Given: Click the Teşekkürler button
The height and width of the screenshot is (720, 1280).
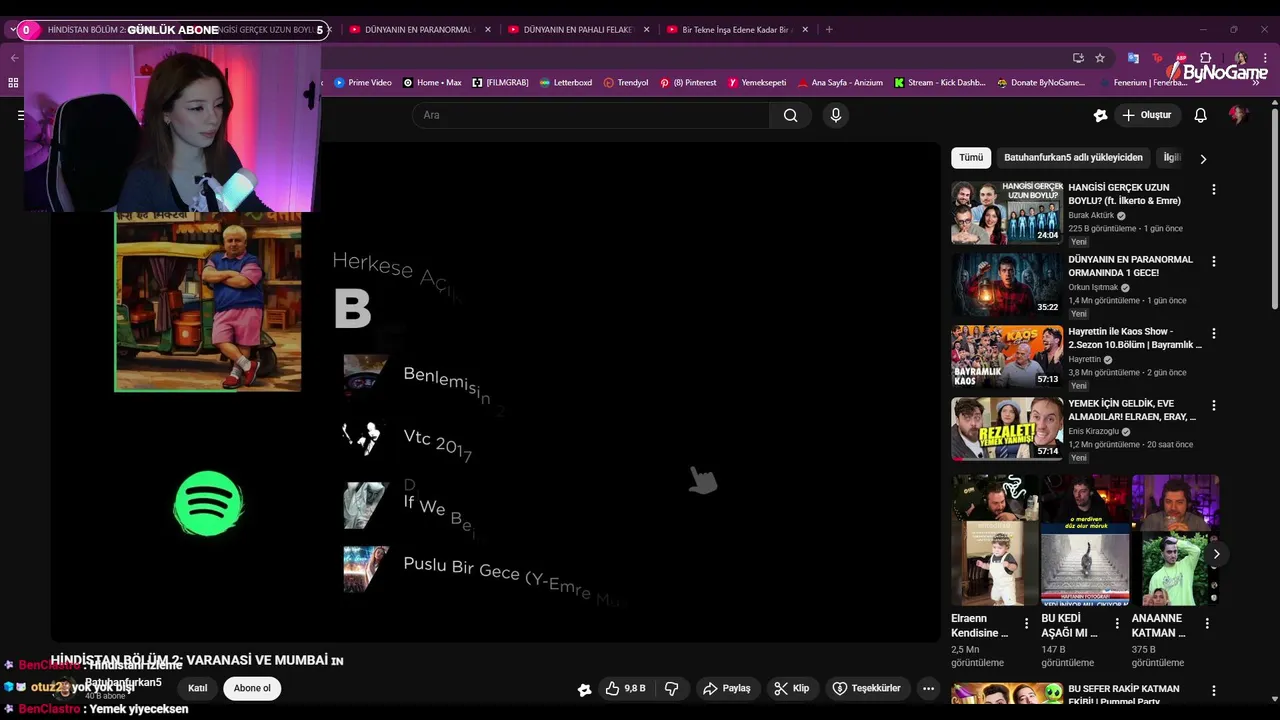Looking at the screenshot, I should tap(867, 688).
